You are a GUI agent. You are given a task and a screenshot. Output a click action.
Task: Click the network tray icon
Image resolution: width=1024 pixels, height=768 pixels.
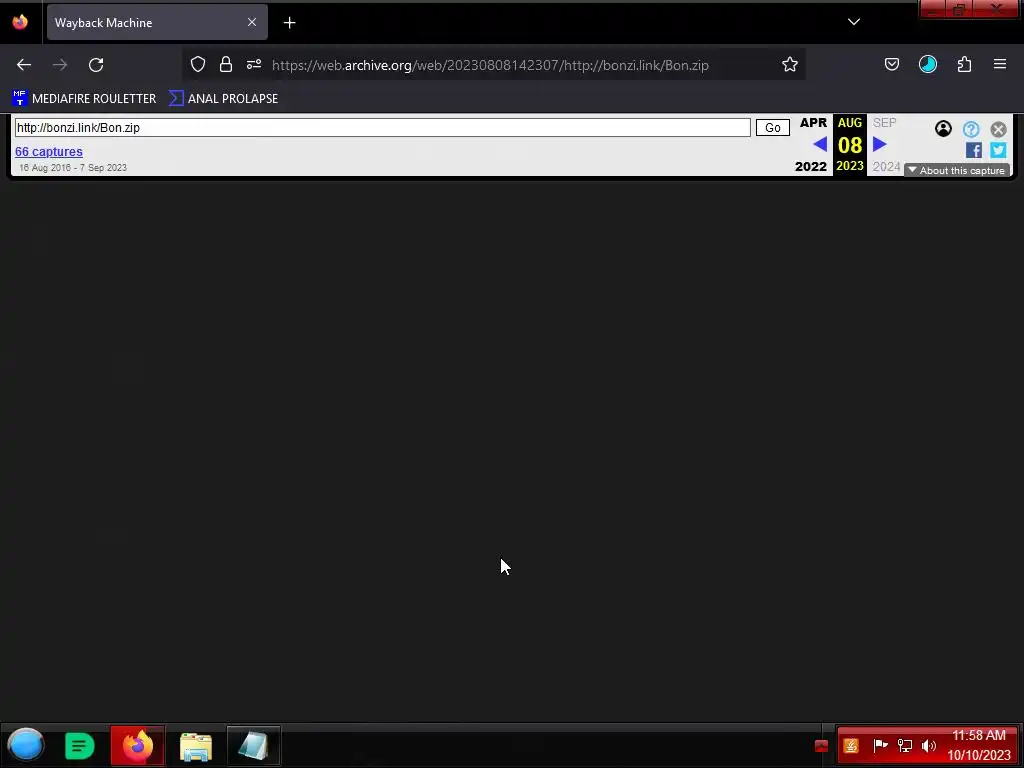[x=904, y=745]
